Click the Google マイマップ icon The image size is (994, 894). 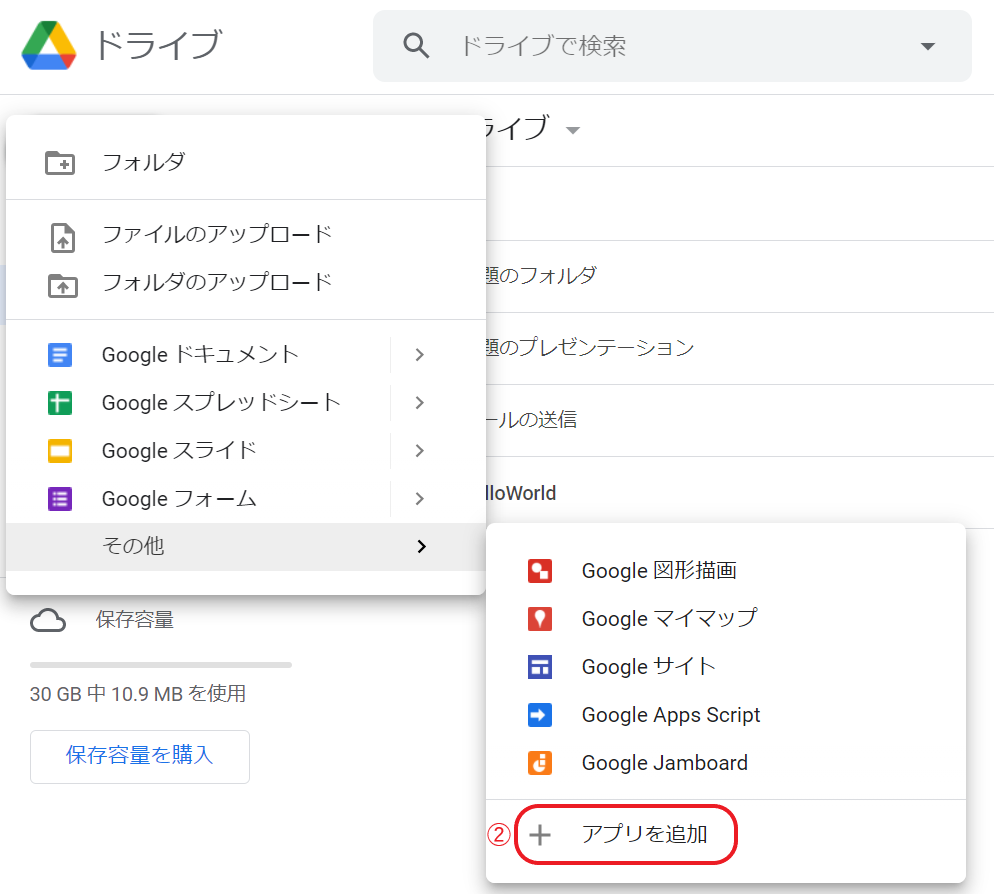[x=539, y=619]
